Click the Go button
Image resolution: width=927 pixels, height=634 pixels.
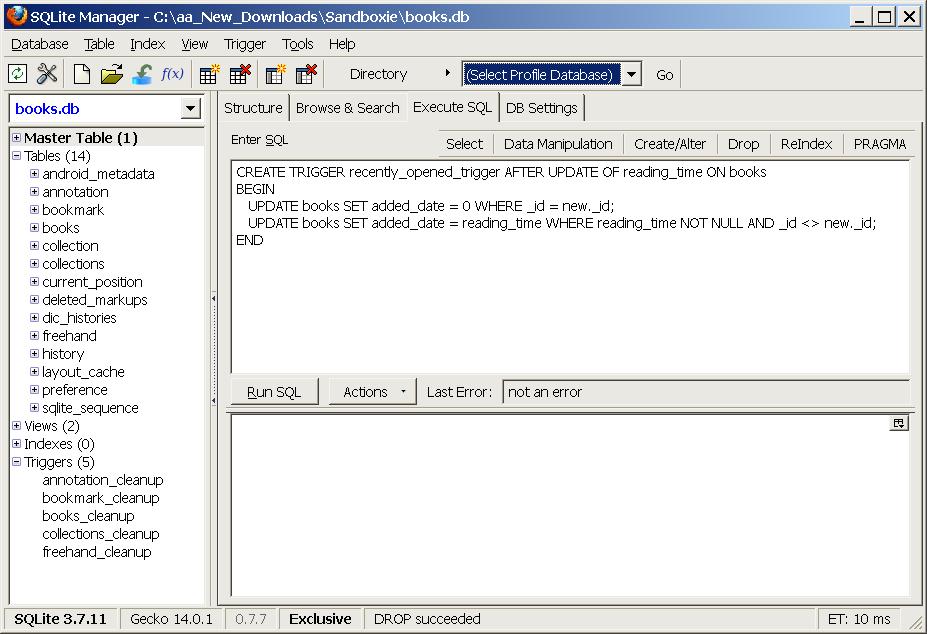(664, 75)
